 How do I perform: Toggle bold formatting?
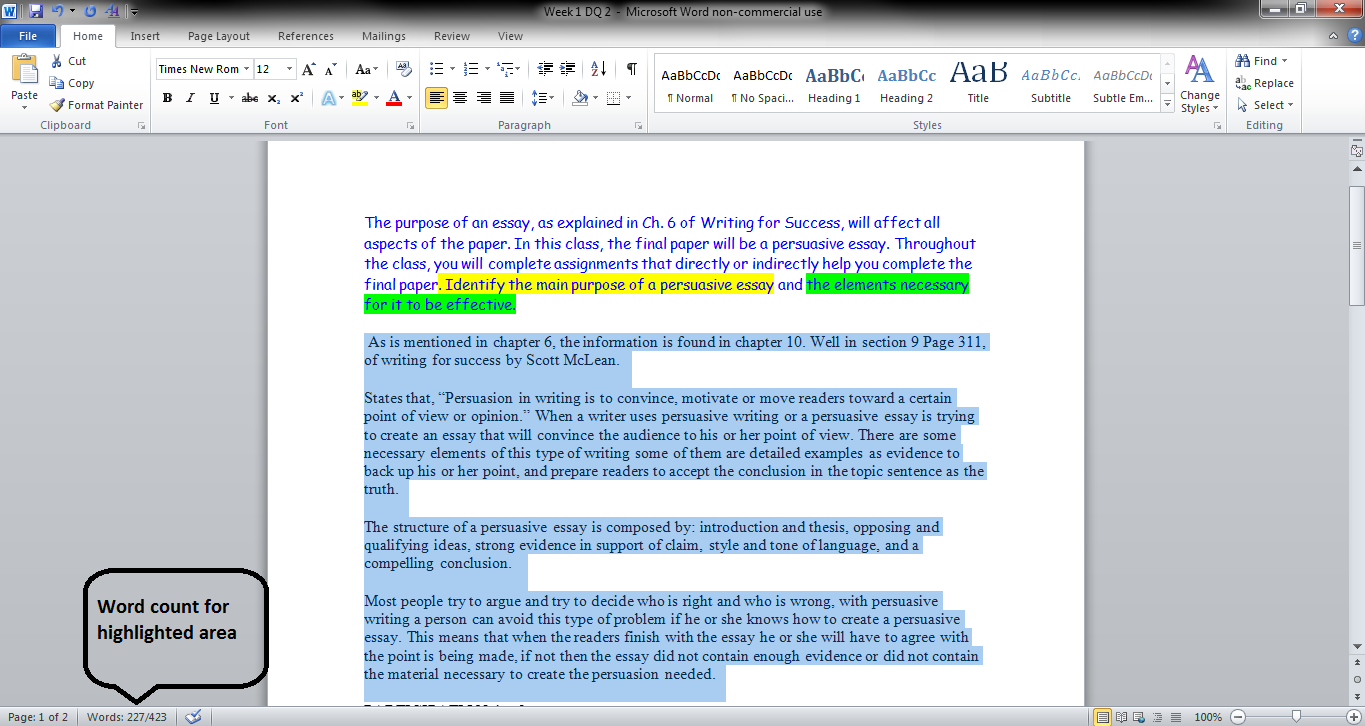click(x=167, y=97)
